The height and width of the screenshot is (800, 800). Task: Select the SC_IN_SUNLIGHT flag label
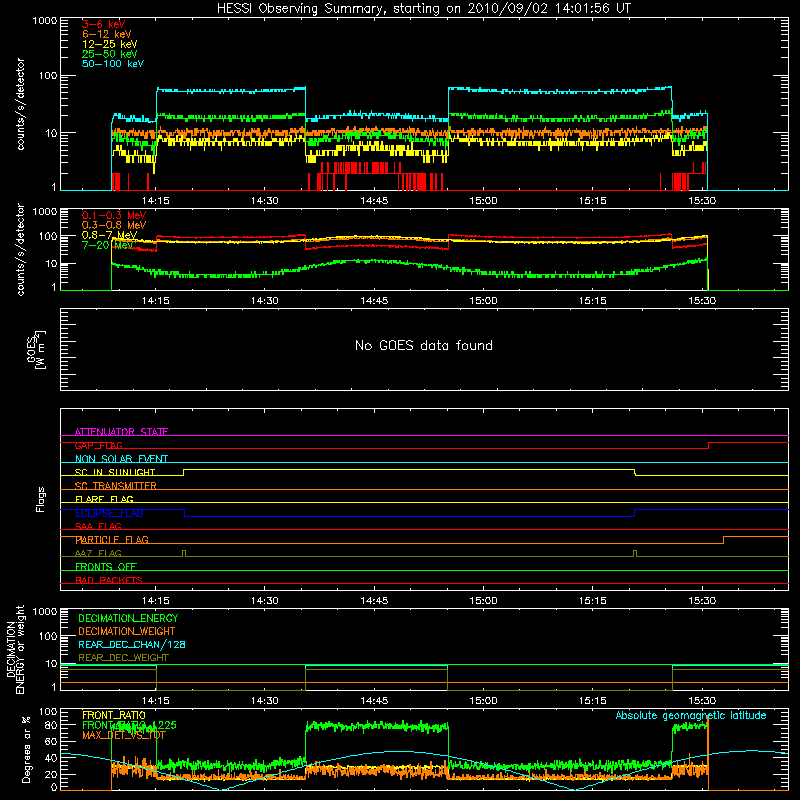pos(115,472)
